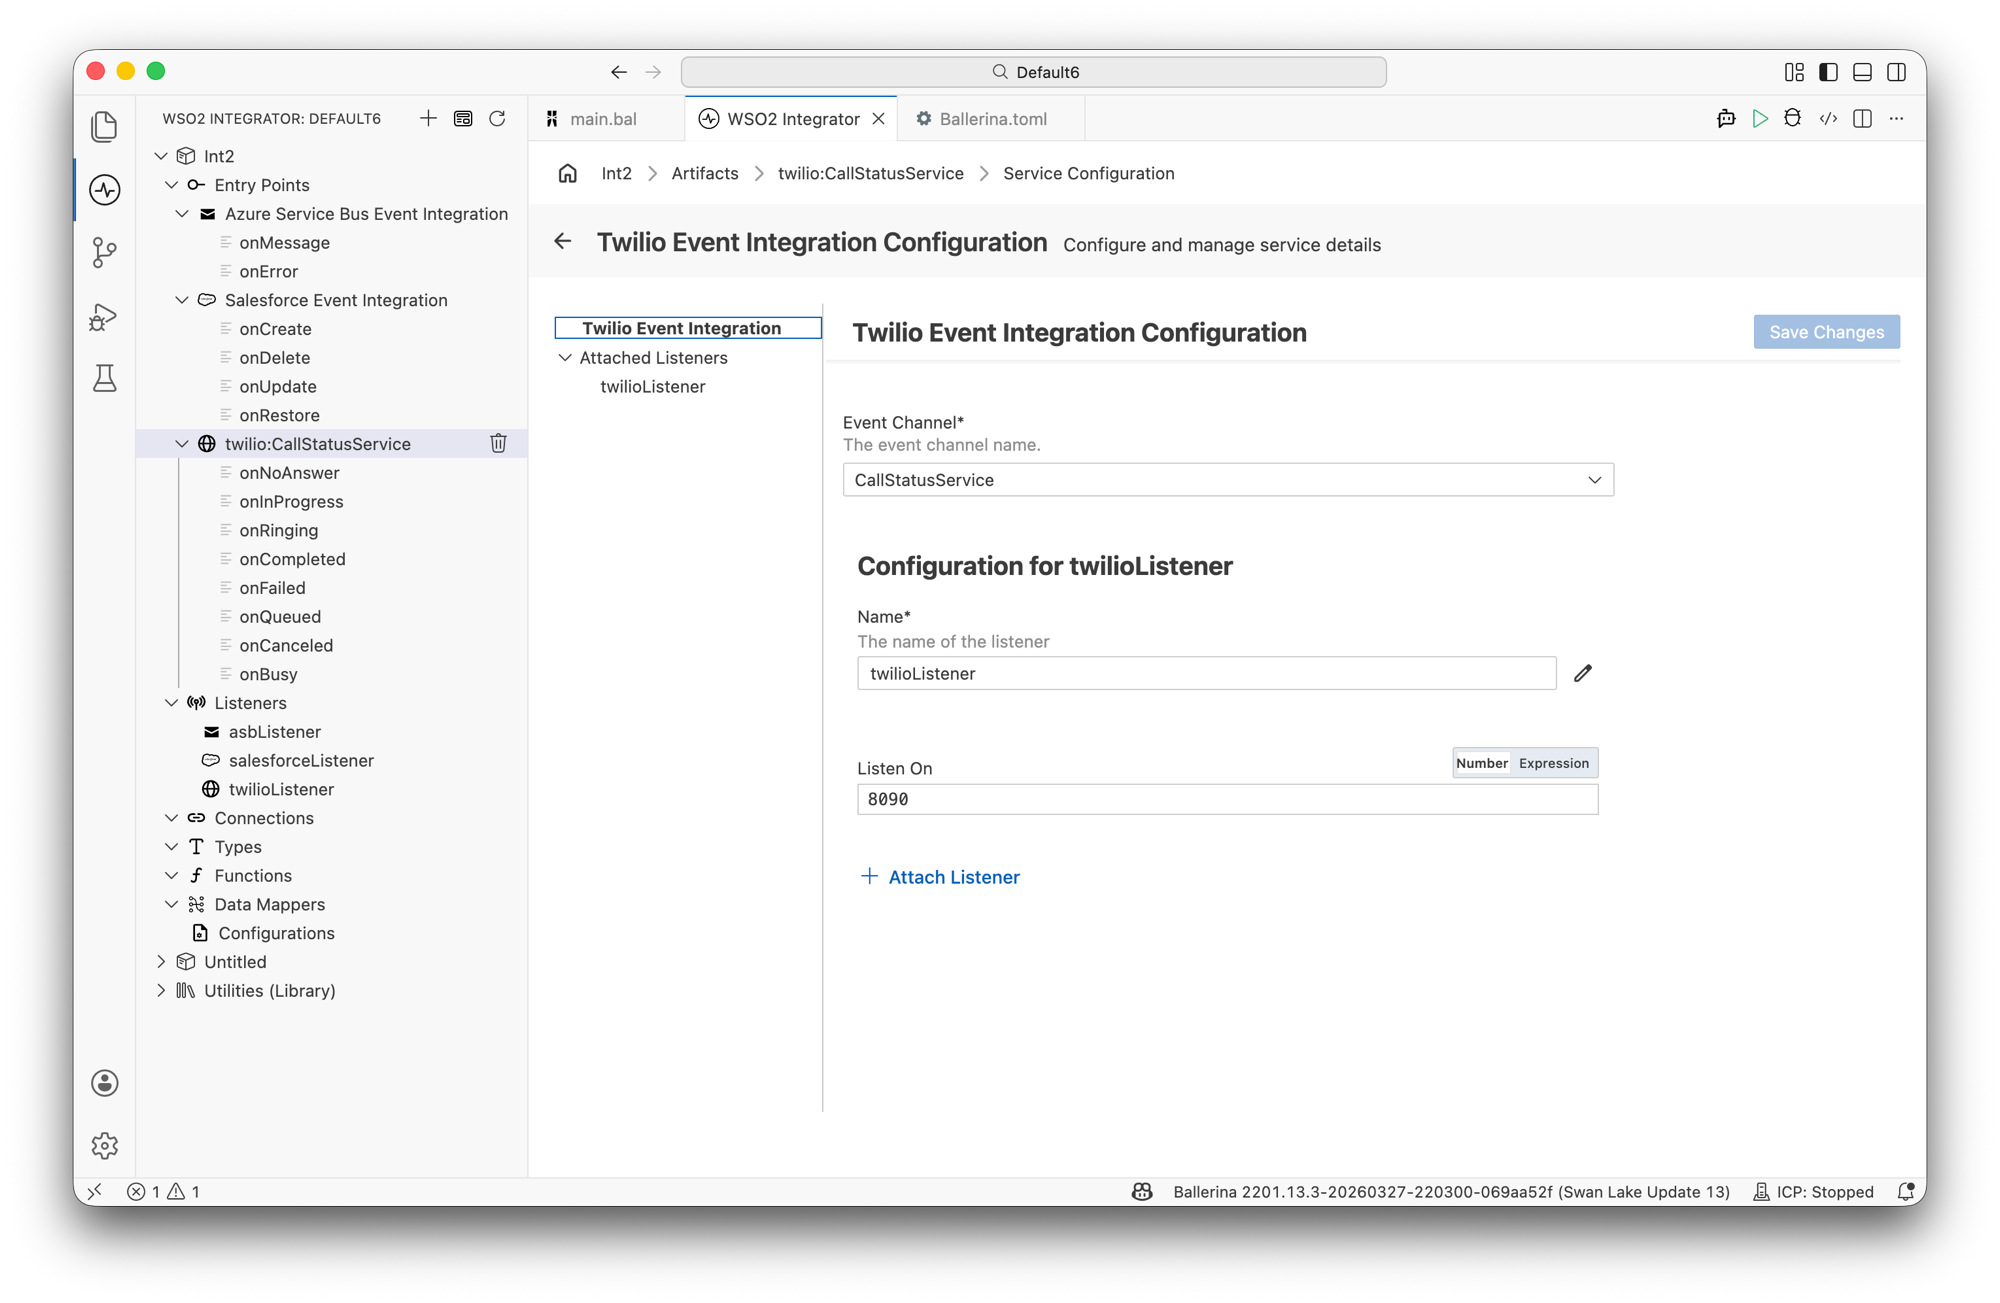Open Configurations item in tree
This screenshot has height=1303, width=2000.
[x=276, y=933]
